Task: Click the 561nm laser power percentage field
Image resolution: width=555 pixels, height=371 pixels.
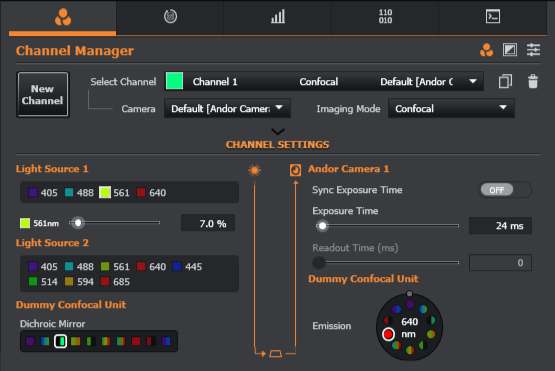Action: tap(208, 223)
